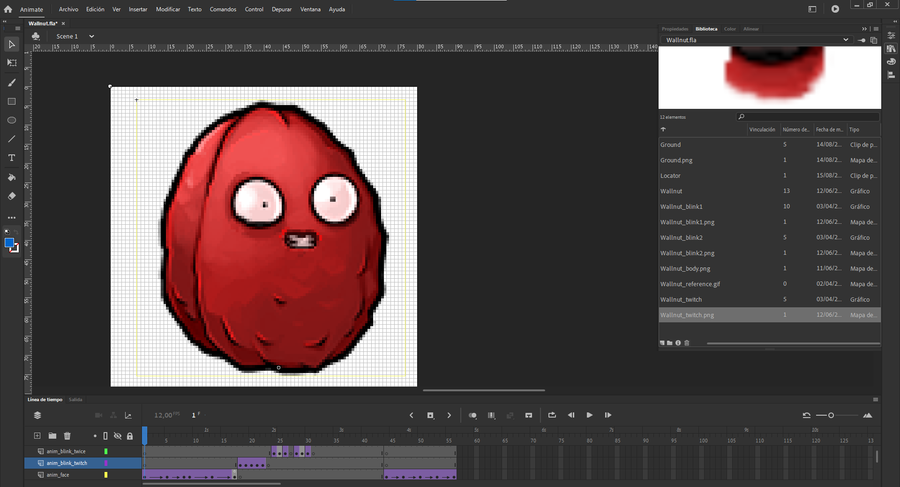Collapse the right icon dock

tap(894, 22)
